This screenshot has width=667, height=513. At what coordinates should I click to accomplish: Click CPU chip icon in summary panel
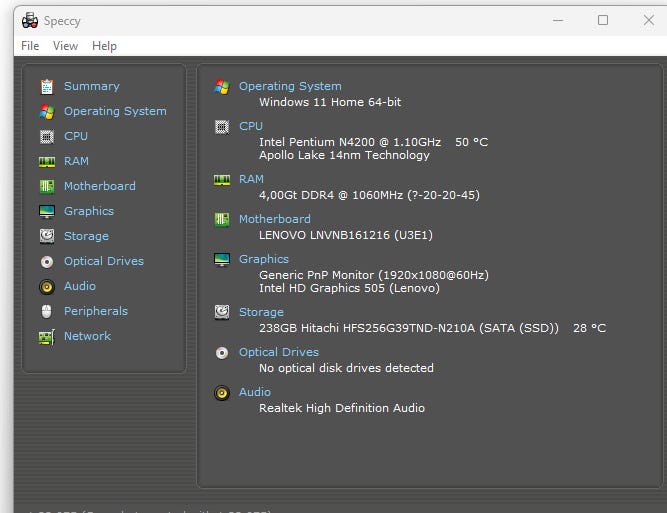point(222,127)
